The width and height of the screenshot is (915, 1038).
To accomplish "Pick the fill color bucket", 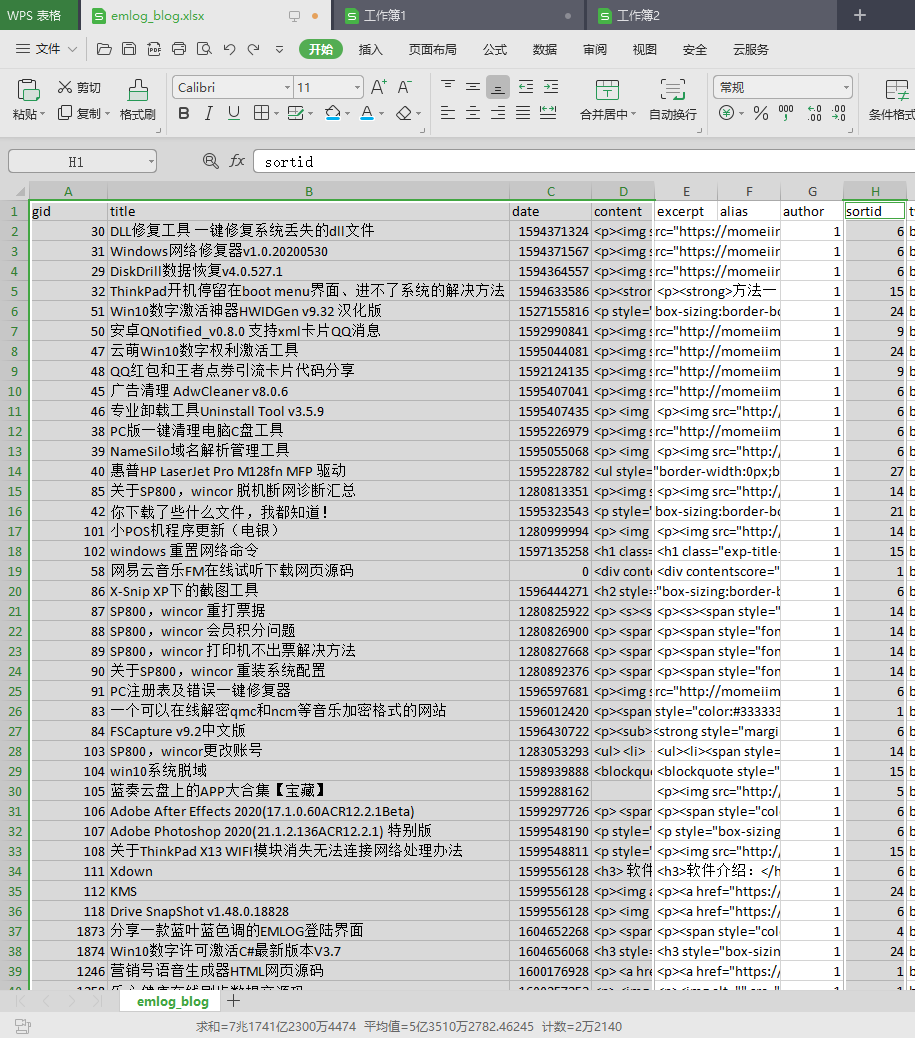I will [x=333, y=113].
